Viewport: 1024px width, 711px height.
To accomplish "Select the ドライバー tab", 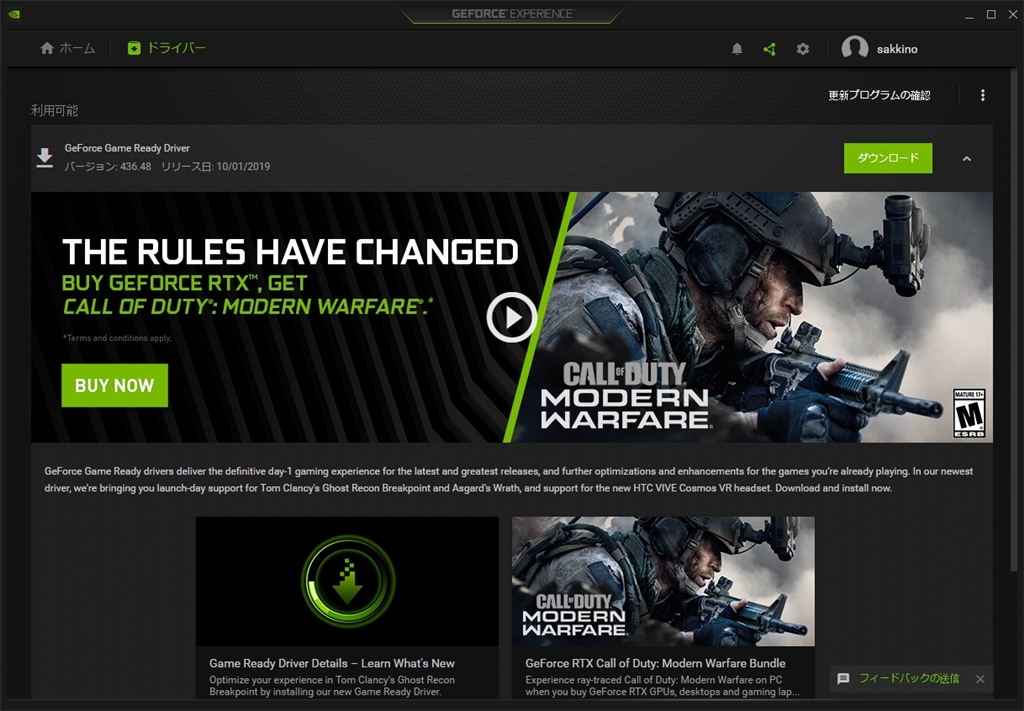I will [167, 48].
